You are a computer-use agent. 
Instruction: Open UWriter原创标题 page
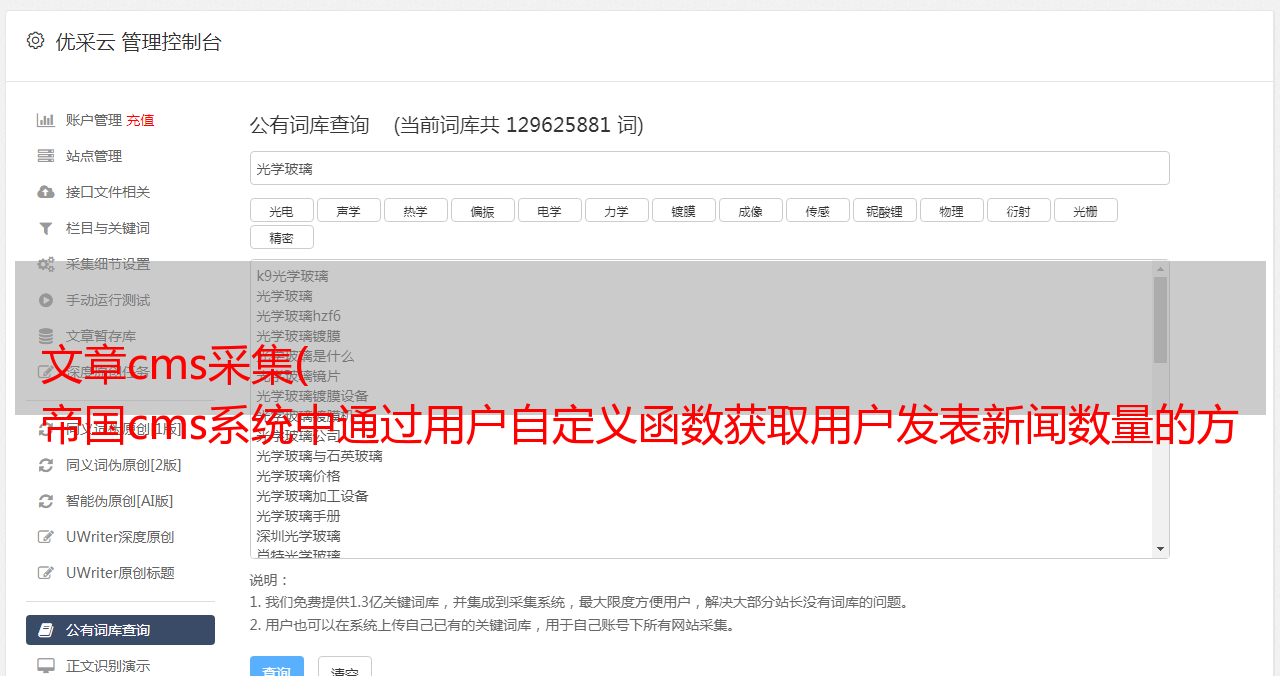click(120, 573)
